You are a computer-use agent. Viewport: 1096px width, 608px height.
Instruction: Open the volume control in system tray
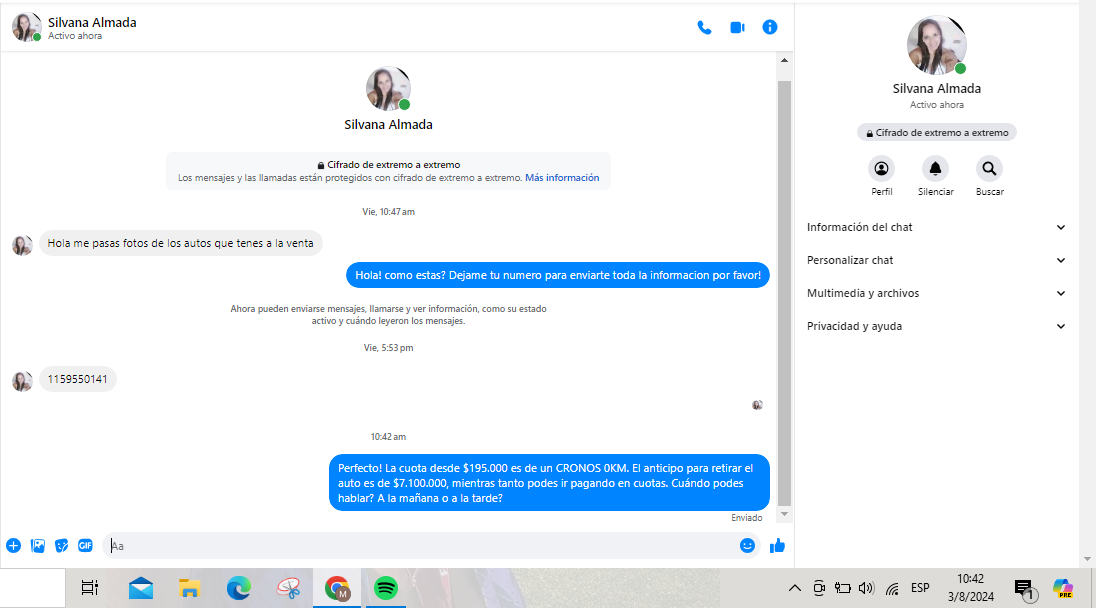point(866,588)
